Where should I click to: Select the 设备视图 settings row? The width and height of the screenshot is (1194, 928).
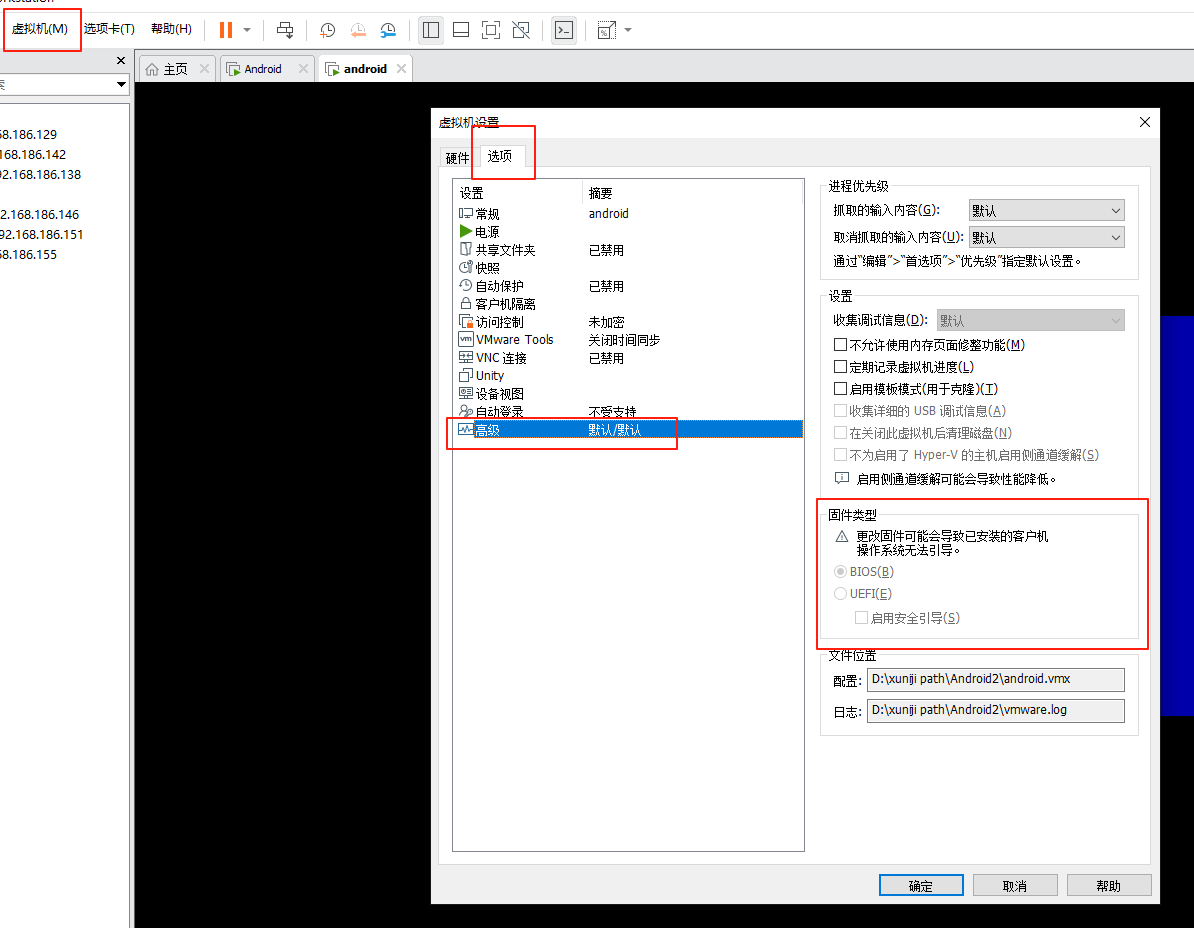pos(627,394)
